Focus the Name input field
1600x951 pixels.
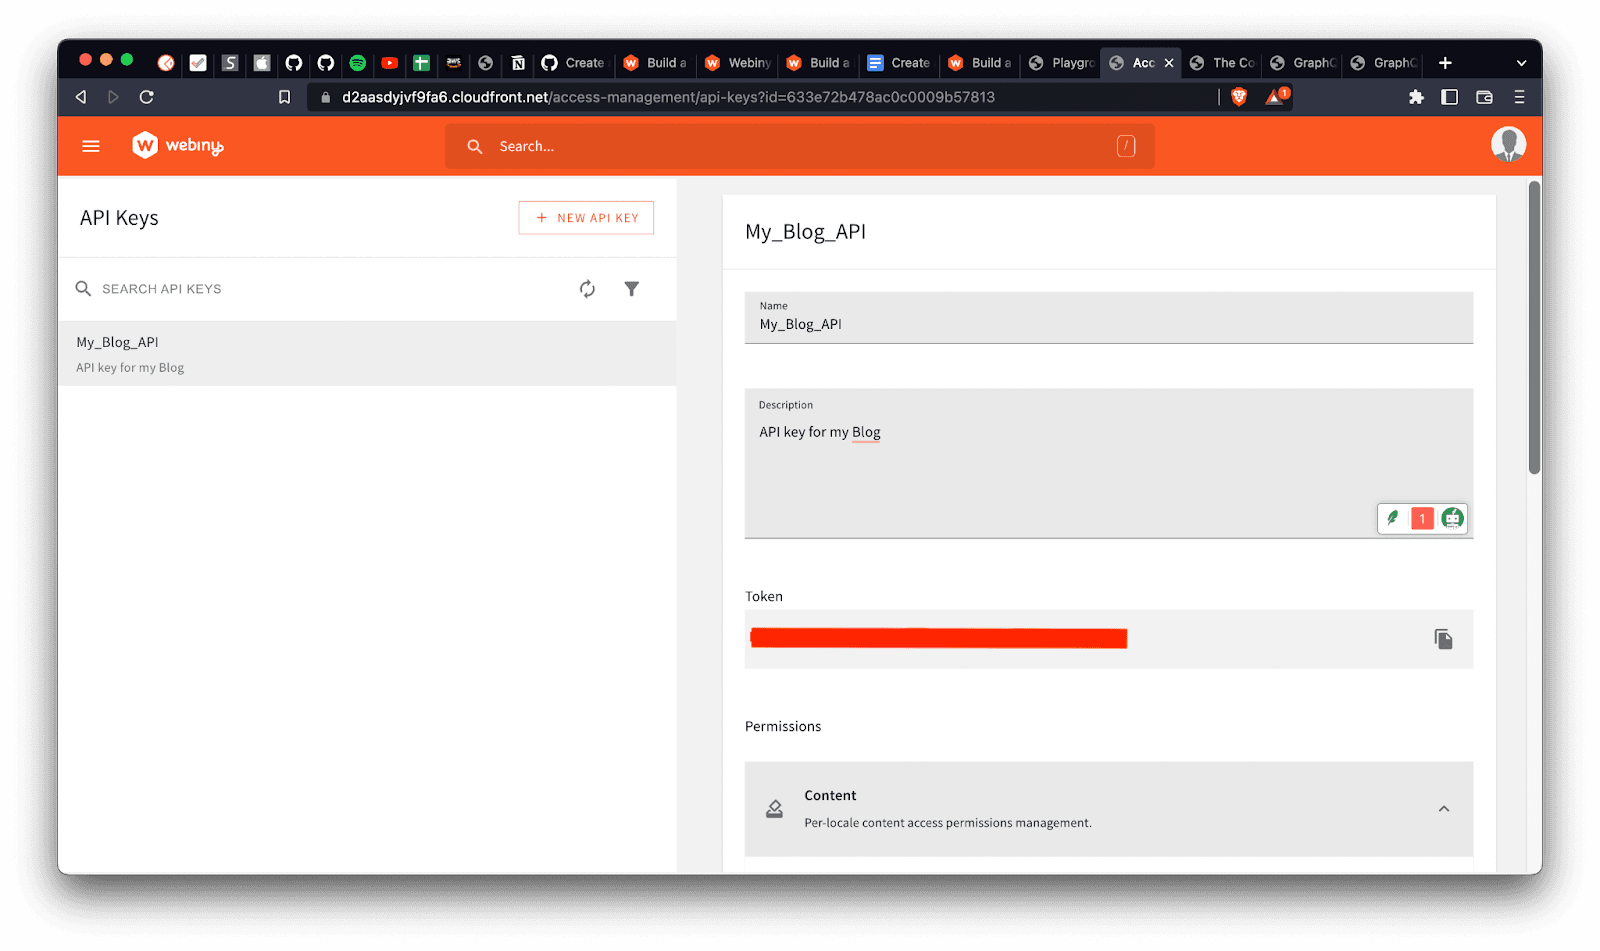point(1108,325)
